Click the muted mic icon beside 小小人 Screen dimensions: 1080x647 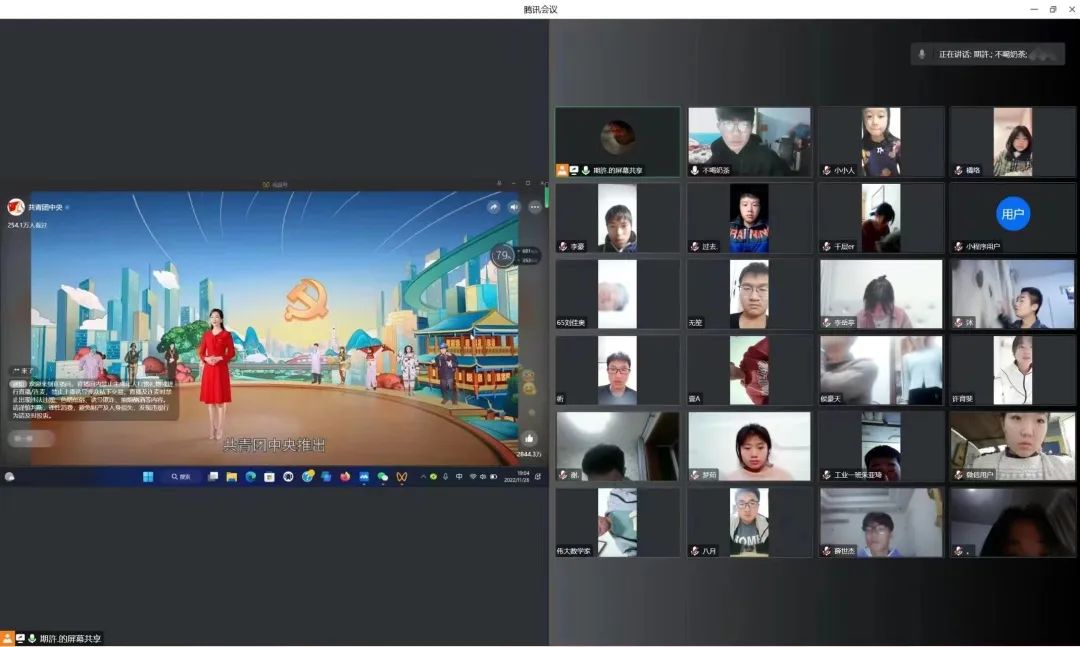point(827,170)
